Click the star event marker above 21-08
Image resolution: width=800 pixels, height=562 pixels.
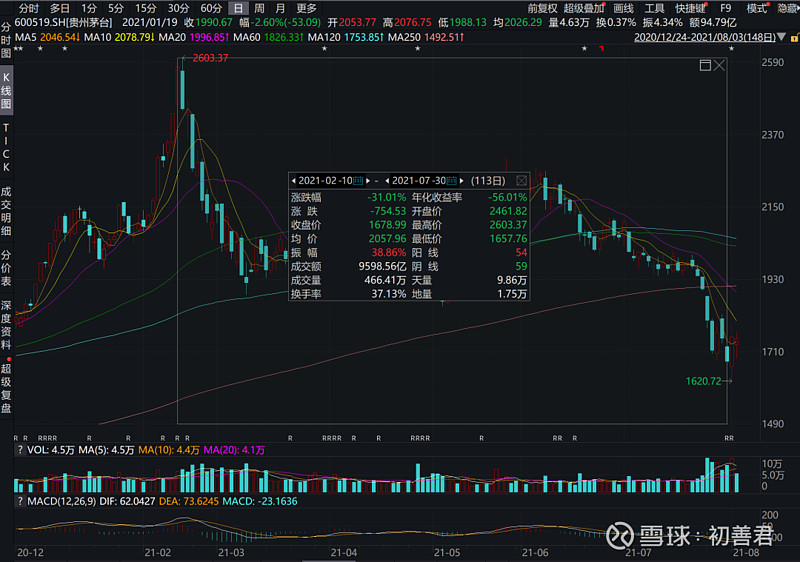pos(731,48)
